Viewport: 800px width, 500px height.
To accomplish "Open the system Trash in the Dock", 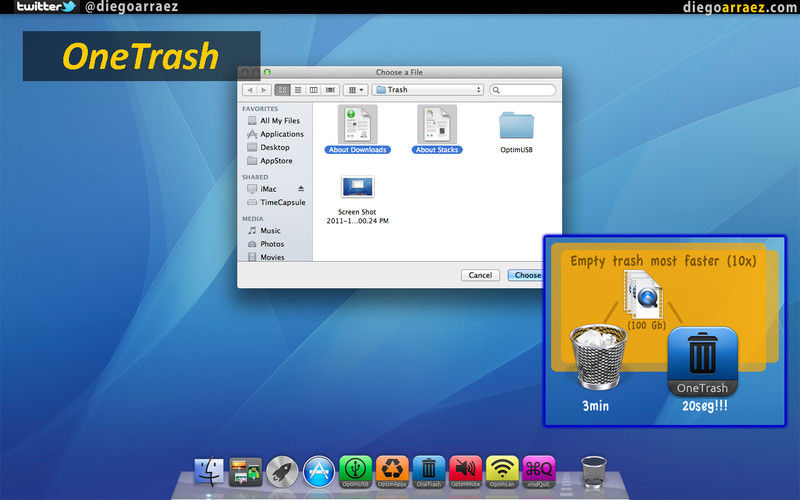I will pyautogui.click(x=593, y=471).
